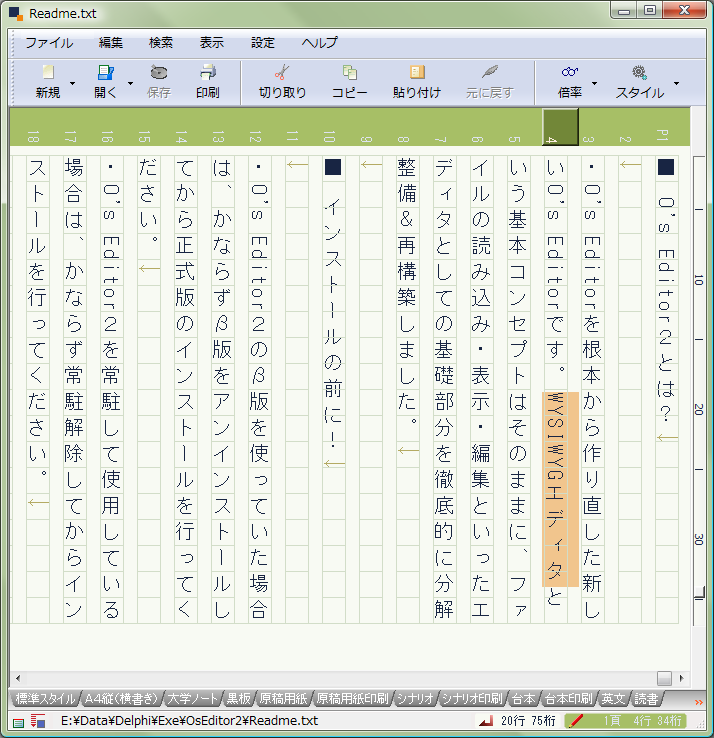Click the コピー (Copy) icon
Viewport: 714px width, 738px height.
point(350,72)
